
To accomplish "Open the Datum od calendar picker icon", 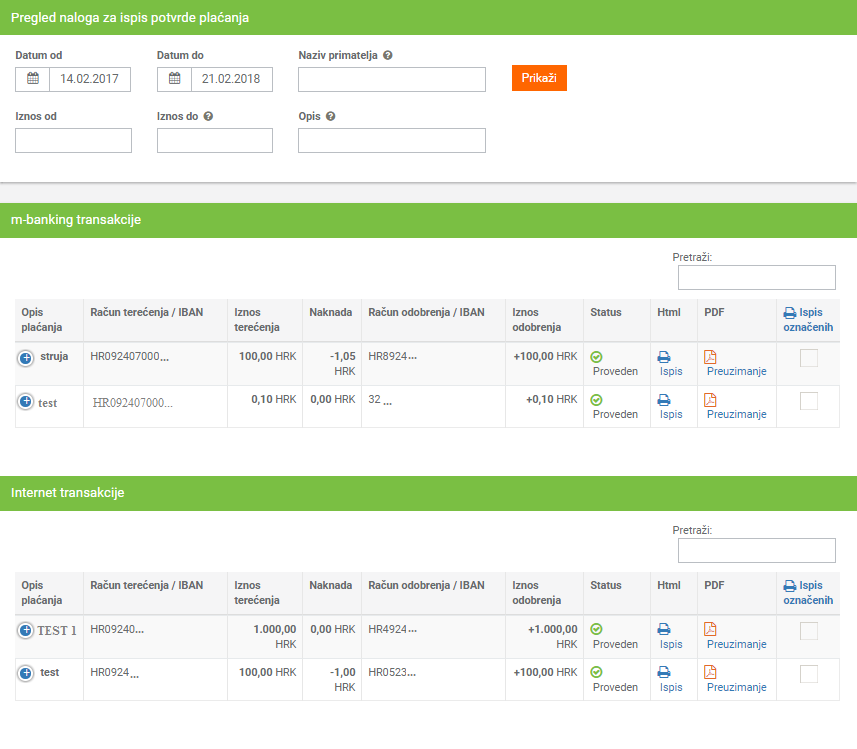I will coord(33,79).
